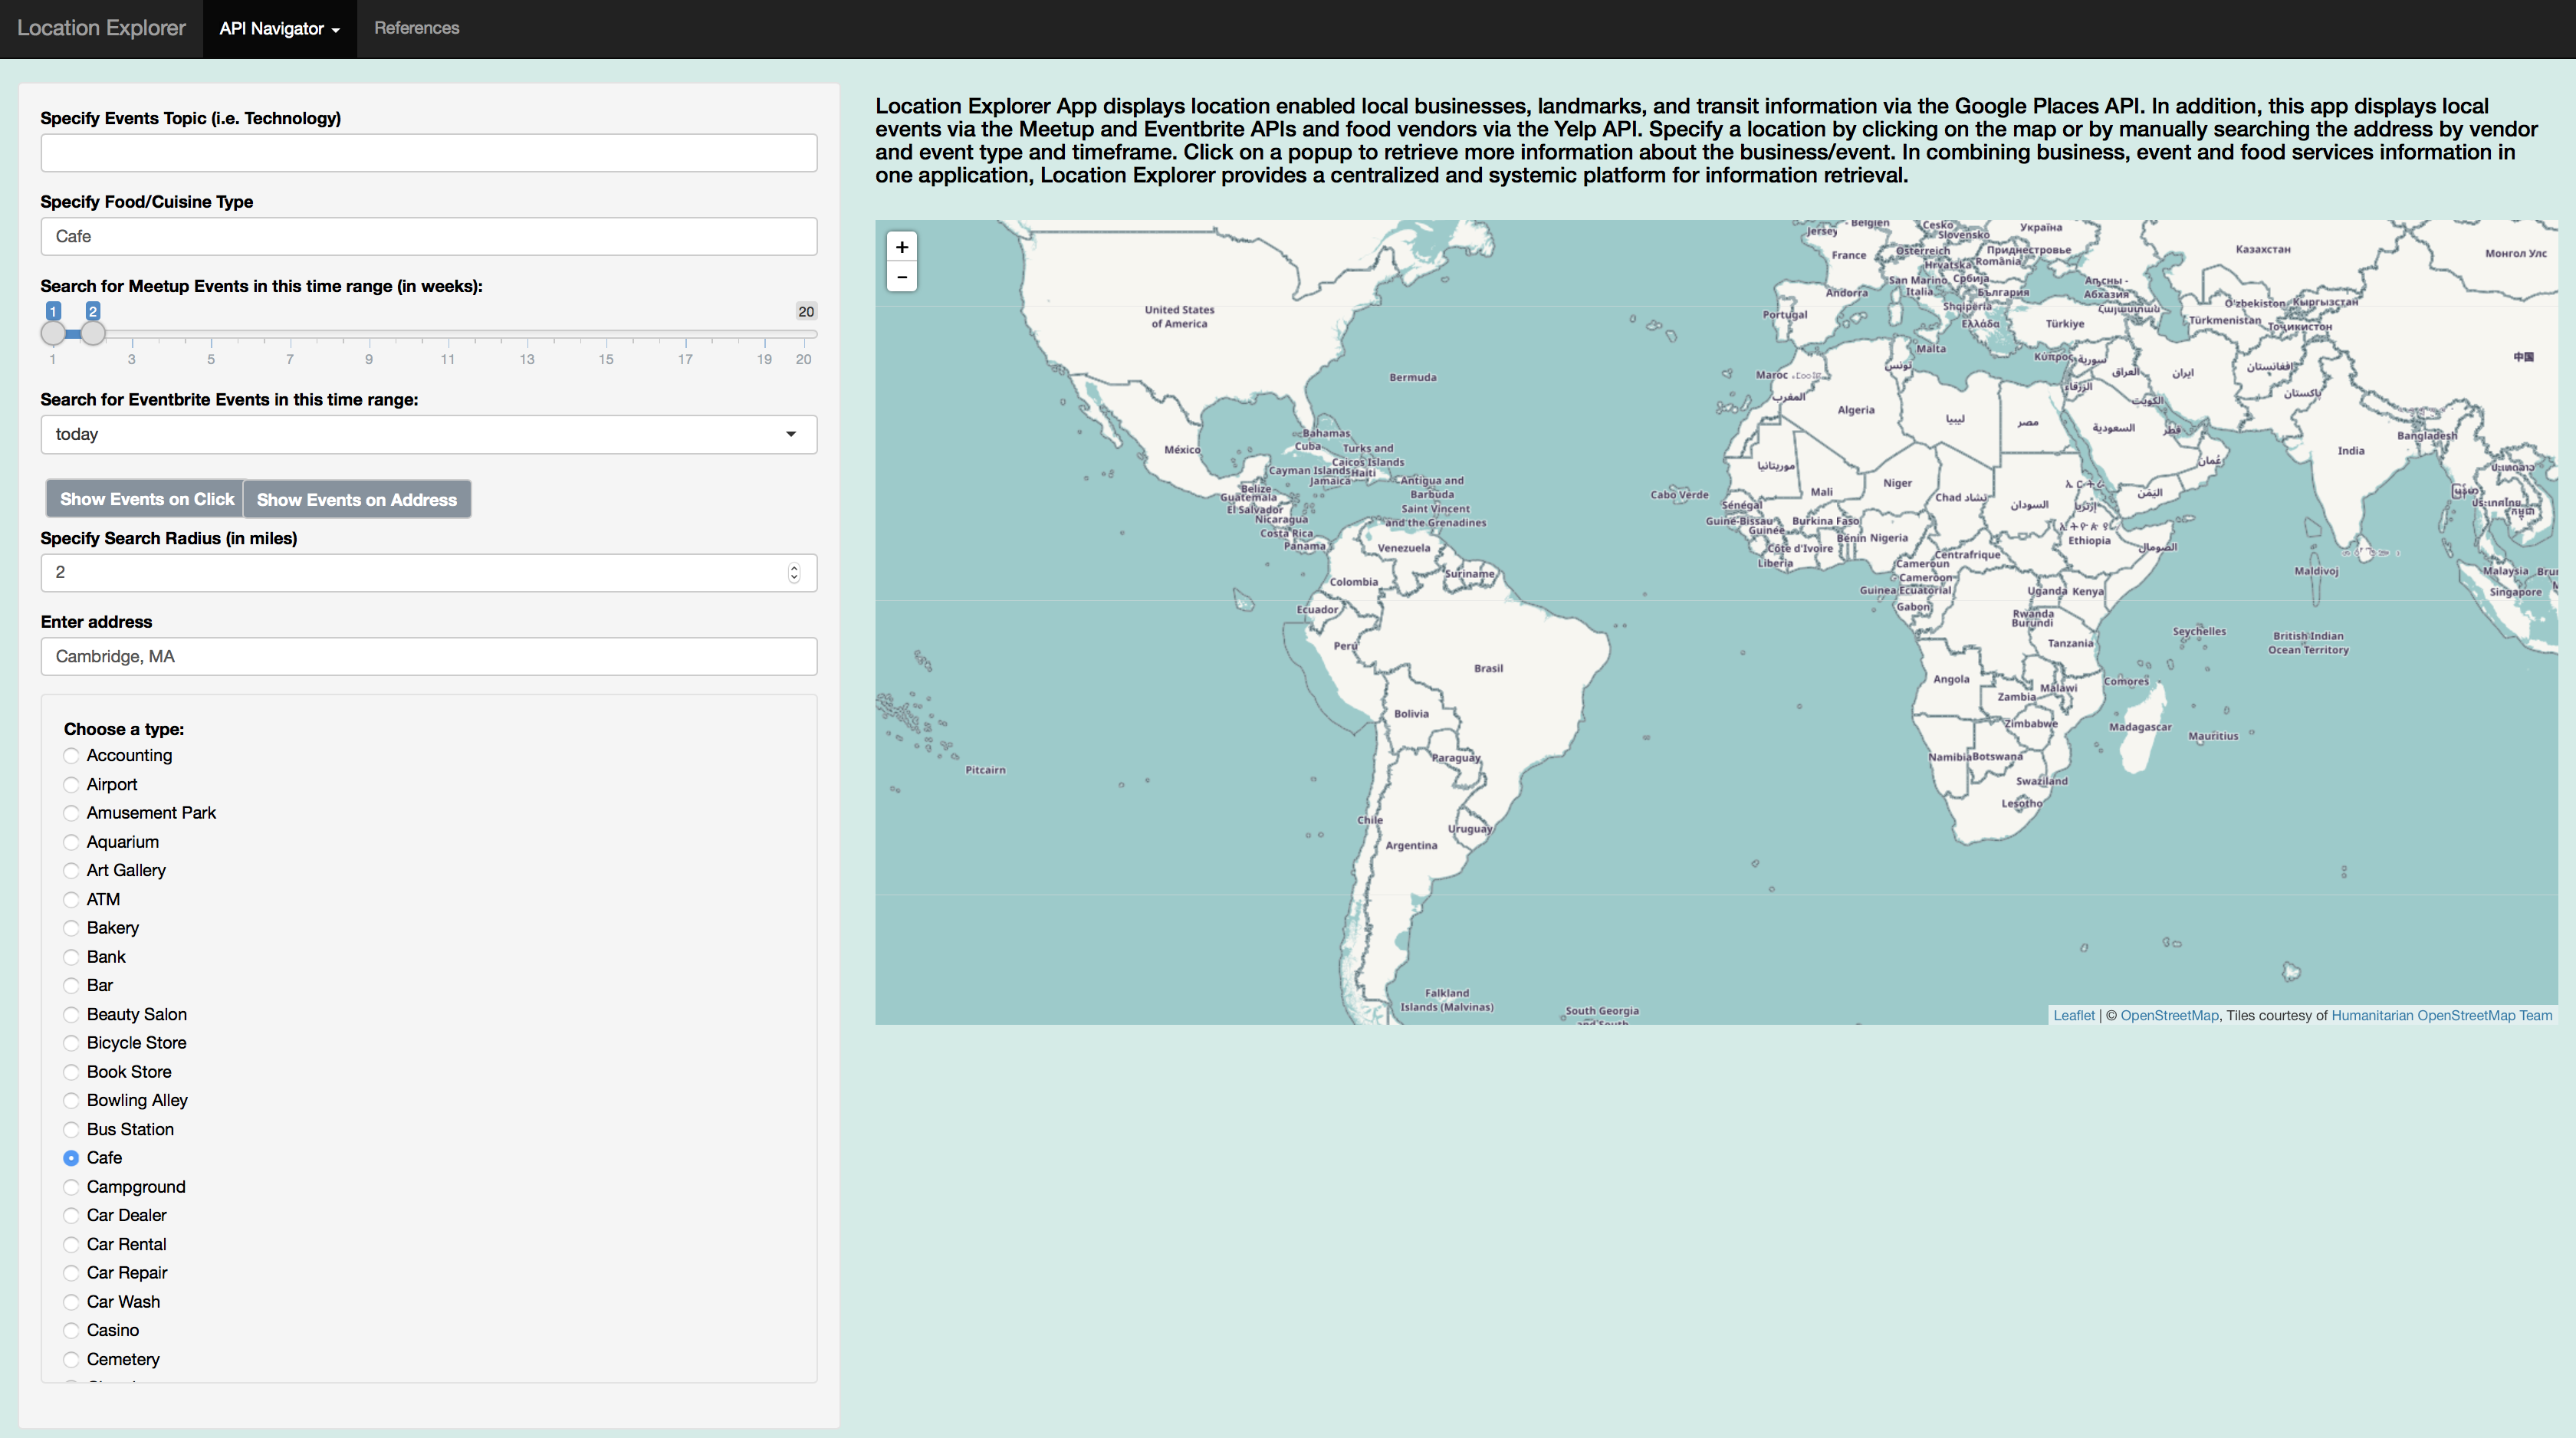Choose the Bakery type option
The image size is (2576, 1438).
[x=71, y=928]
